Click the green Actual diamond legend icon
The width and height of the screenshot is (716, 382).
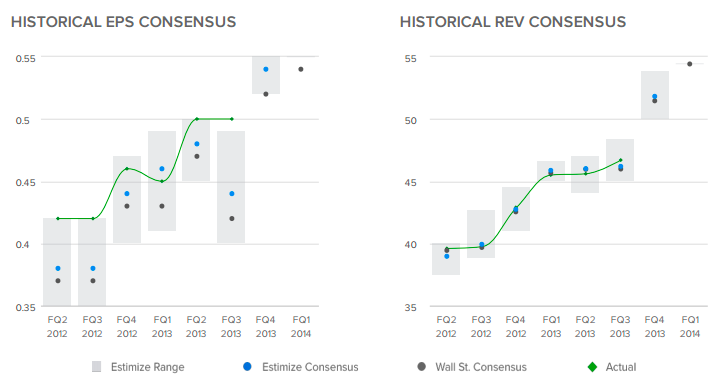(592, 366)
